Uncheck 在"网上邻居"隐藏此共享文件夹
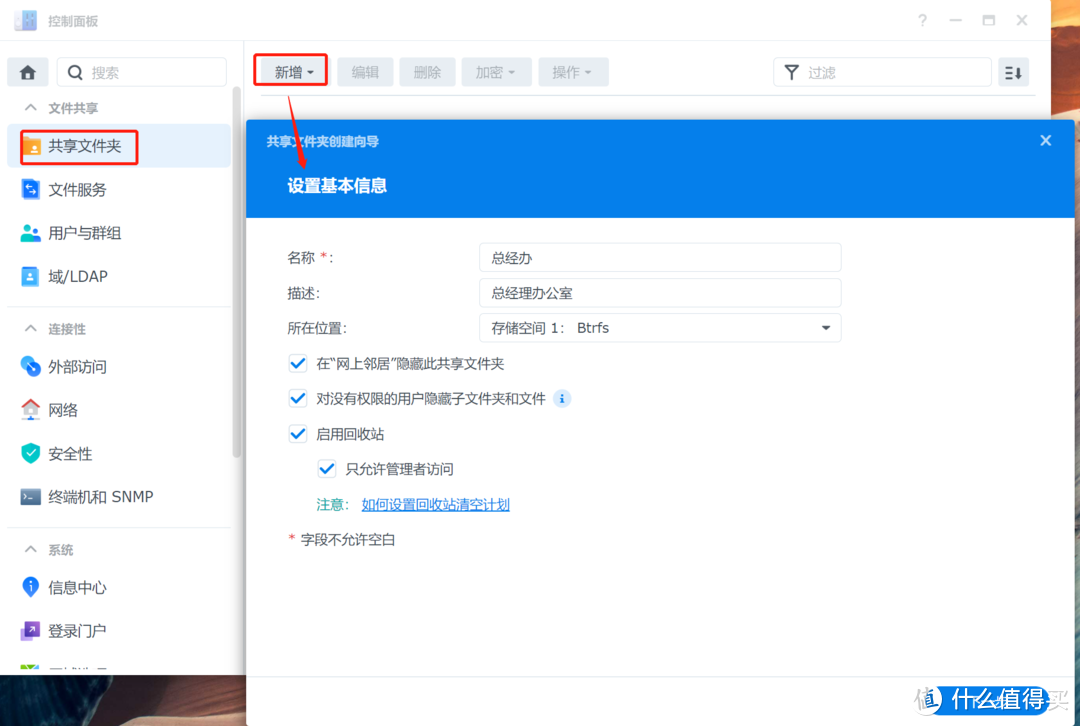1080x726 pixels. coord(297,363)
